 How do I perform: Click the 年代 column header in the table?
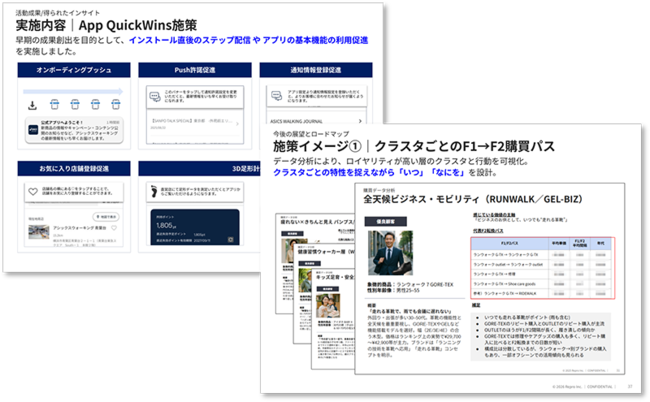[x=600, y=243]
